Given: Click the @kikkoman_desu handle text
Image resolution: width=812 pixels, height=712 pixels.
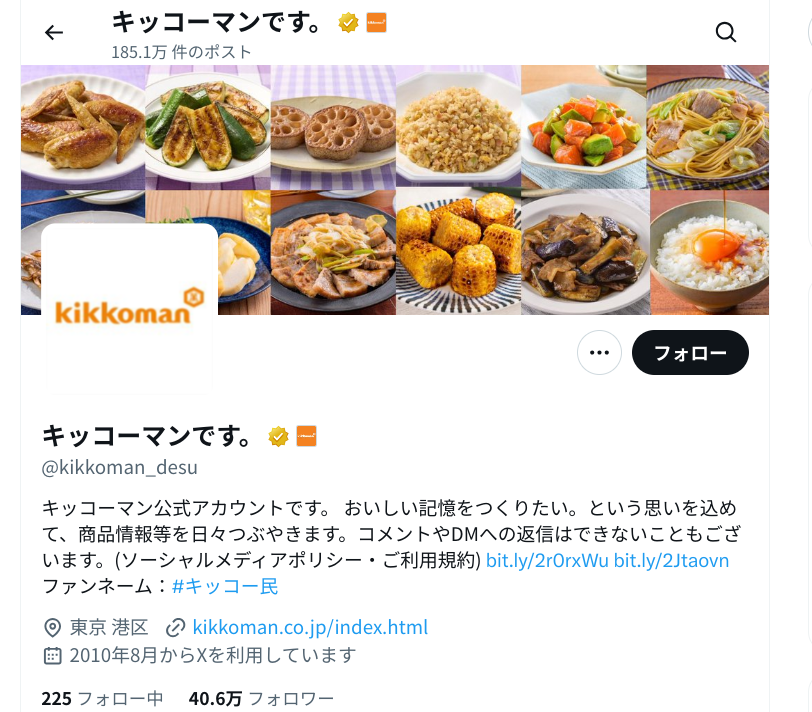Looking at the screenshot, I should (x=120, y=468).
